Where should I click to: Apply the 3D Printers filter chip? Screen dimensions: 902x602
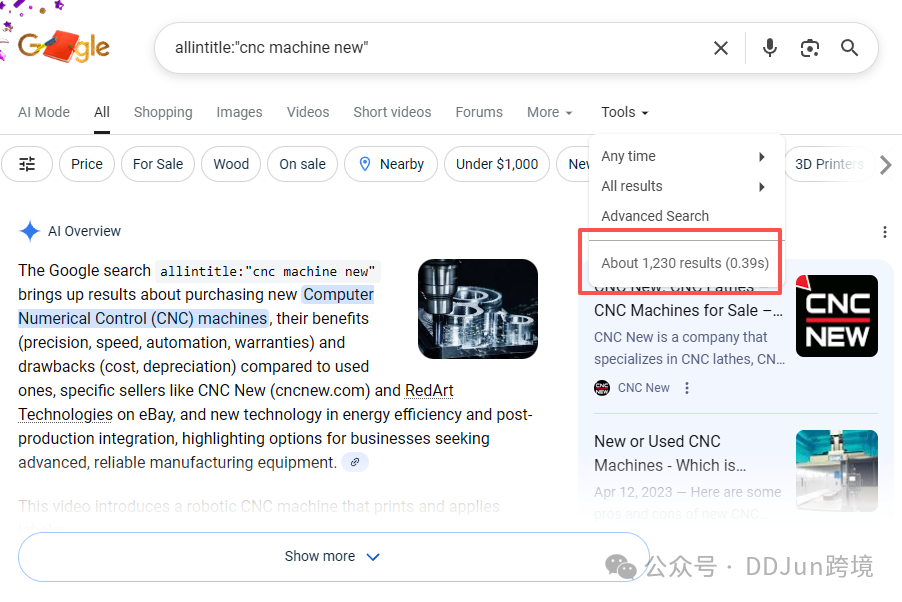[x=829, y=164]
